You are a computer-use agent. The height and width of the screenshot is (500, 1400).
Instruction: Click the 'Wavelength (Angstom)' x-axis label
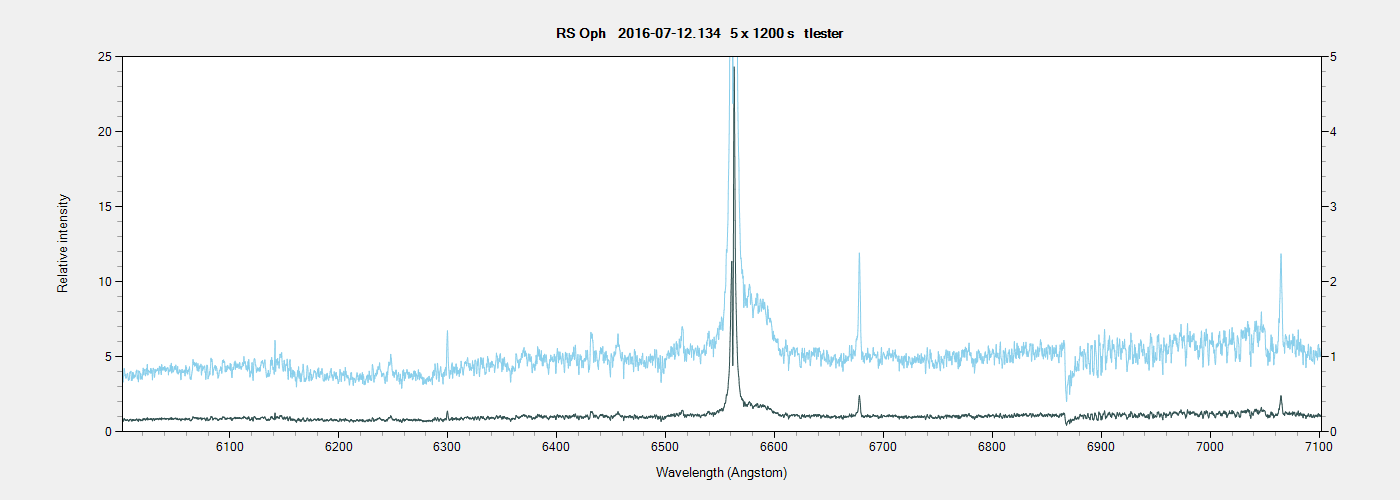[721, 472]
